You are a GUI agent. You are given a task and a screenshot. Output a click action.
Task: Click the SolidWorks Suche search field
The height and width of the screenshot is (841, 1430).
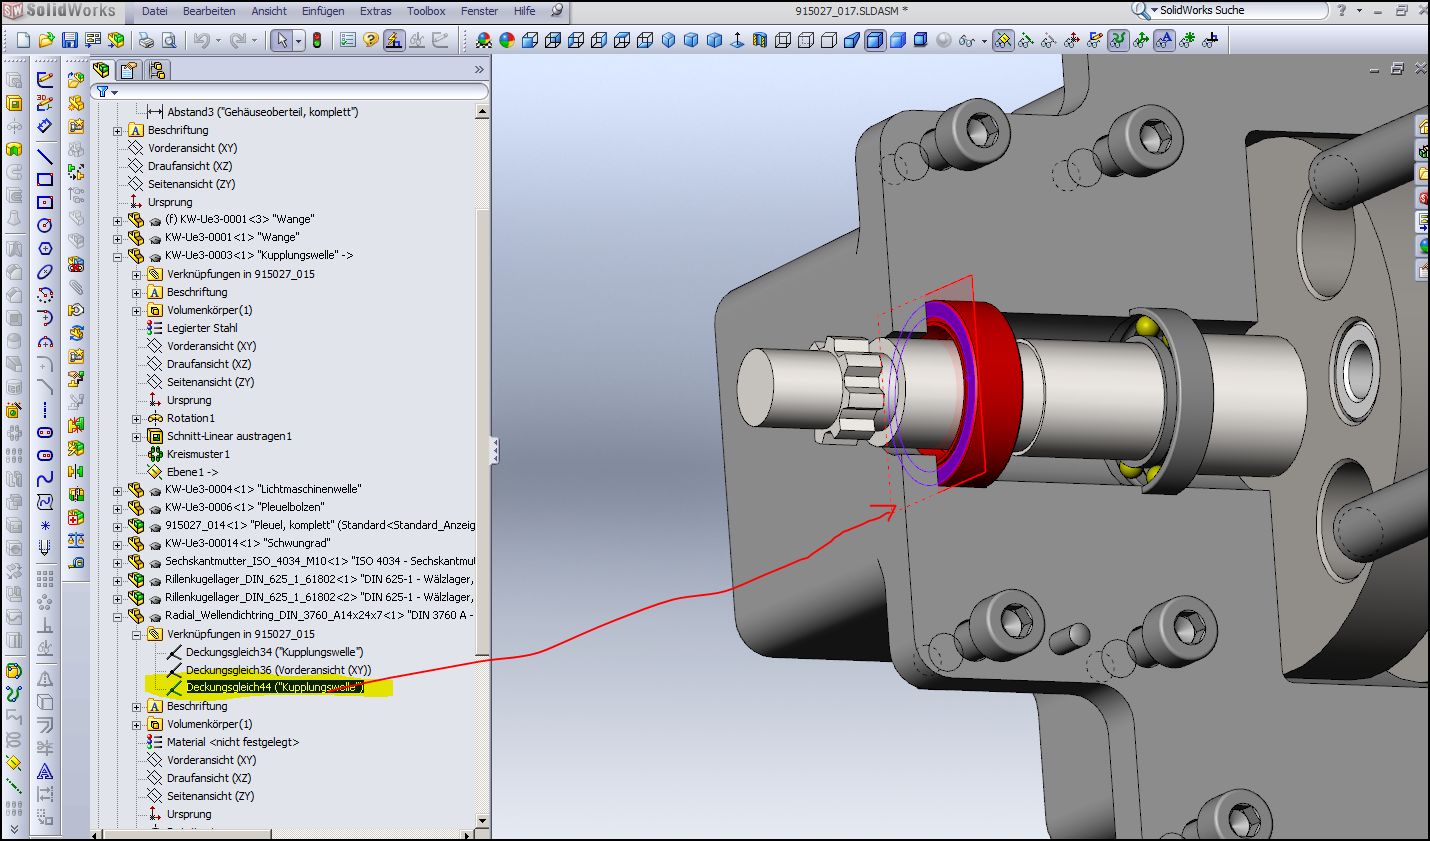pyautogui.click(x=1240, y=11)
